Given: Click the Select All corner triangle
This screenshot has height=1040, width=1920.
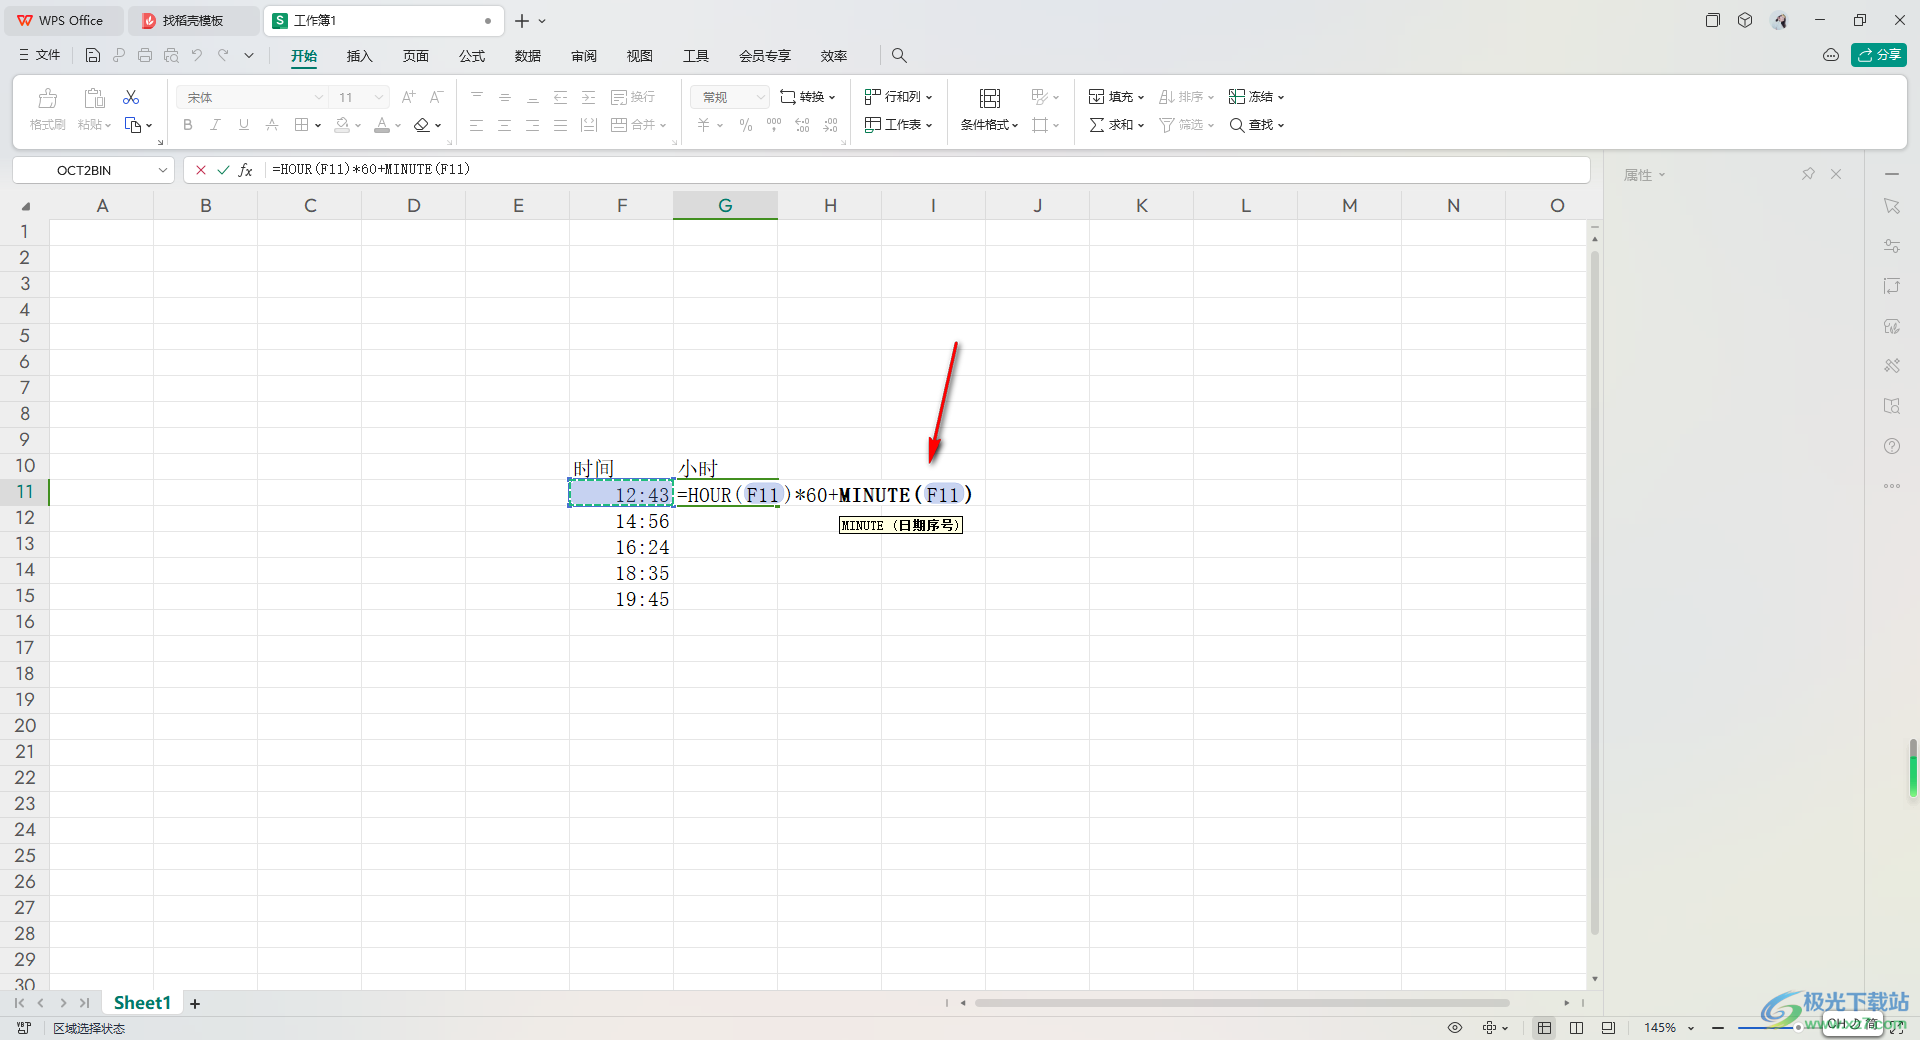Looking at the screenshot, I should 25,206.
